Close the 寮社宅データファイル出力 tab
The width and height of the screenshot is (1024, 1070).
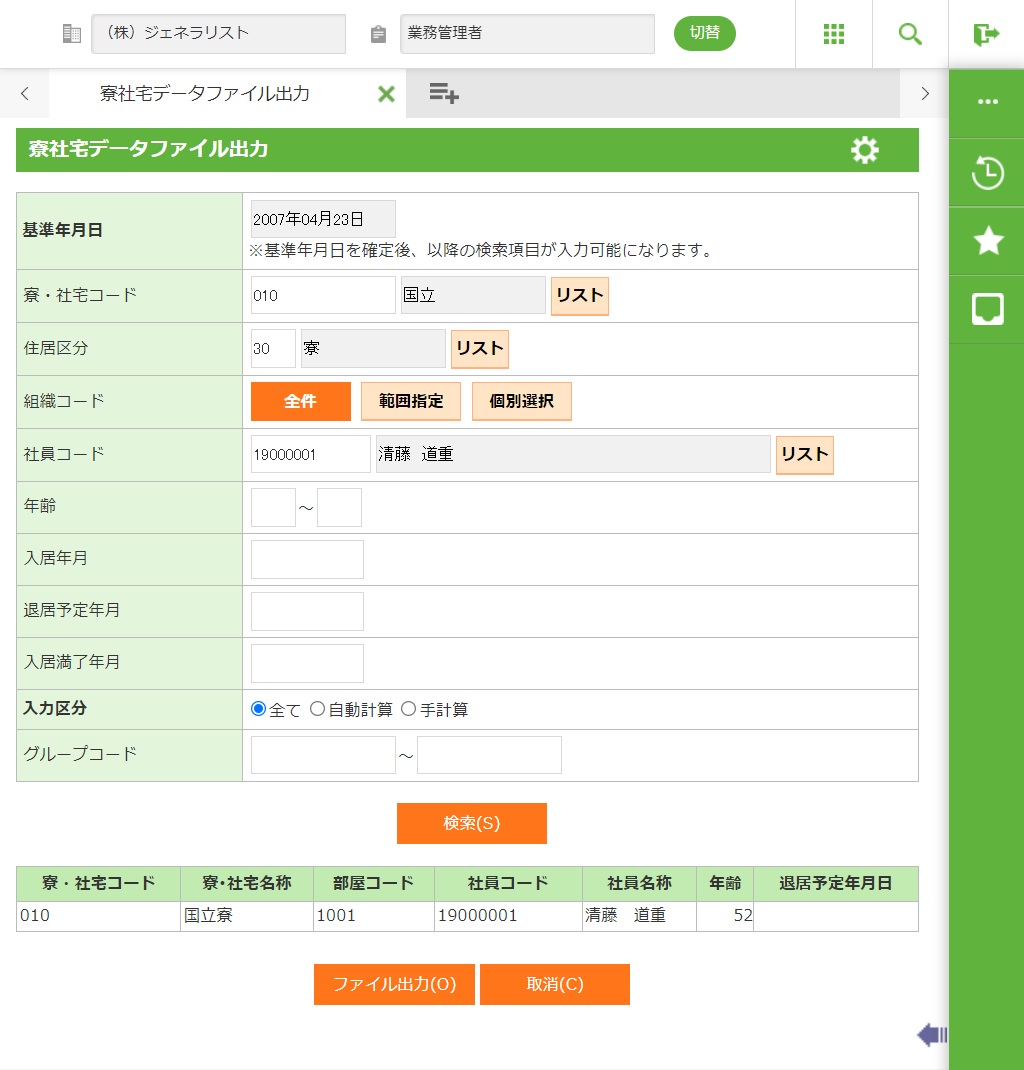pos(386,94)
